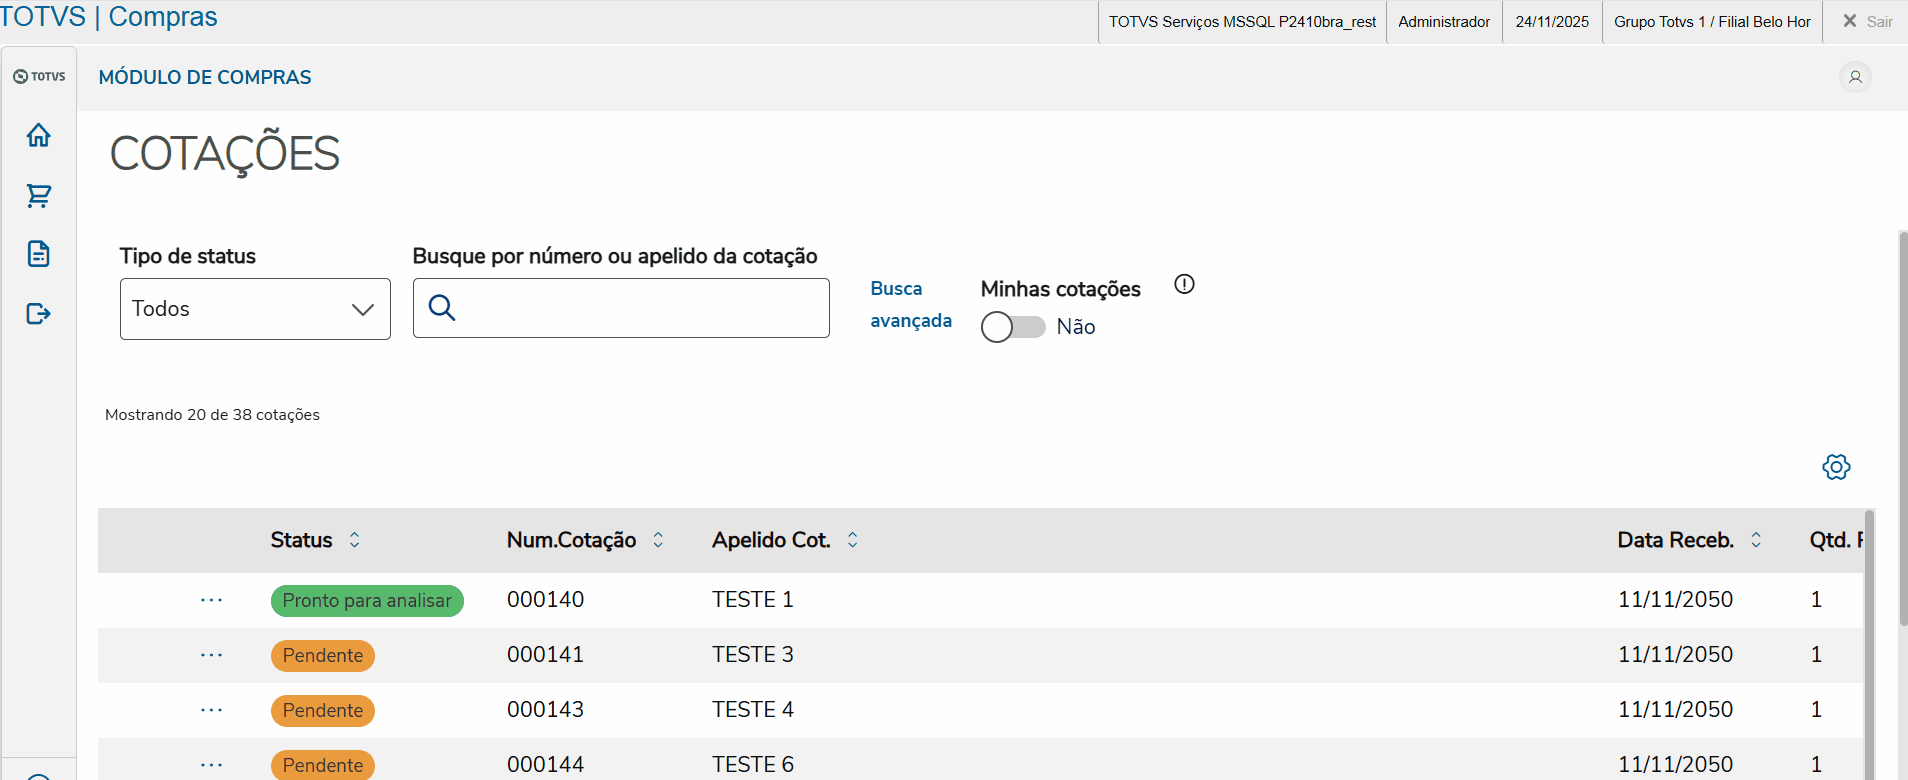1908x780 pixels.
Task: Click the quotation search input field
Action: pyautogui.click(x=640, y=308)
